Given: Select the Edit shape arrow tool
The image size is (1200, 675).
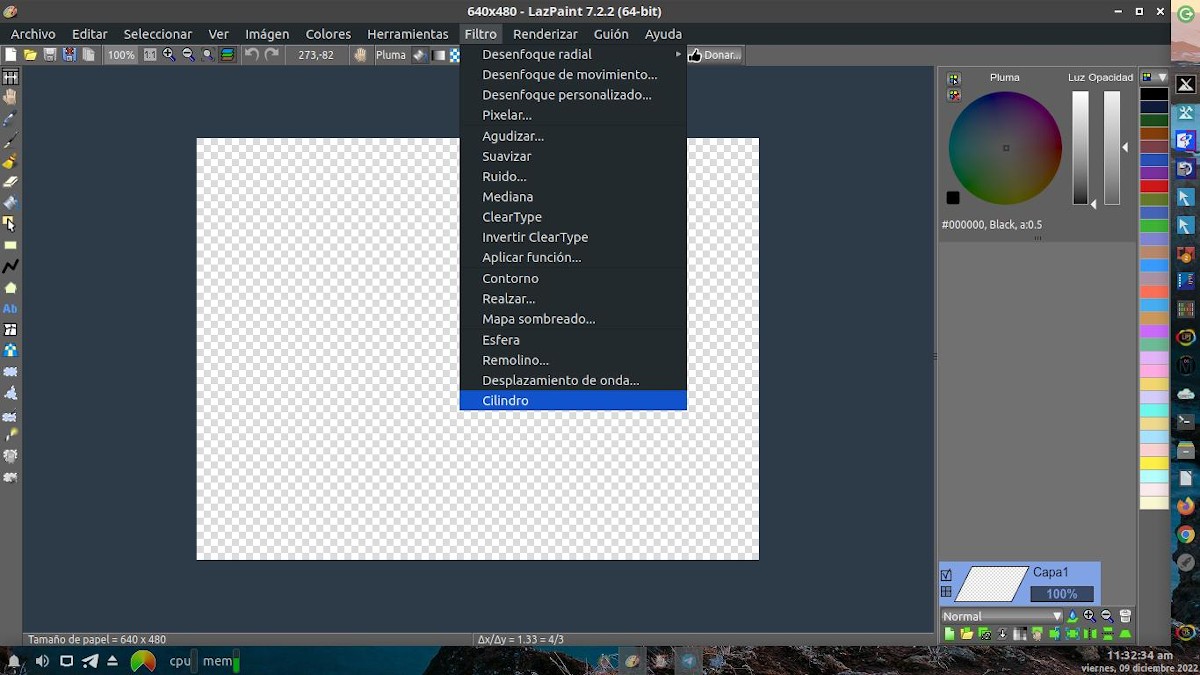Looking at the screenshot, I should (10, 224).
